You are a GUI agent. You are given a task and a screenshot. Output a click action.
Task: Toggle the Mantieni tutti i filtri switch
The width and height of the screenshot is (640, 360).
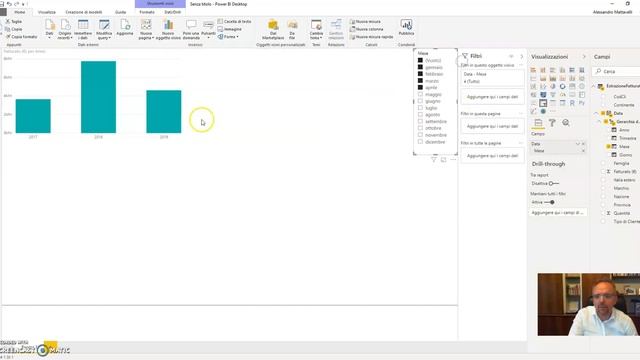(x=549, y=202)
